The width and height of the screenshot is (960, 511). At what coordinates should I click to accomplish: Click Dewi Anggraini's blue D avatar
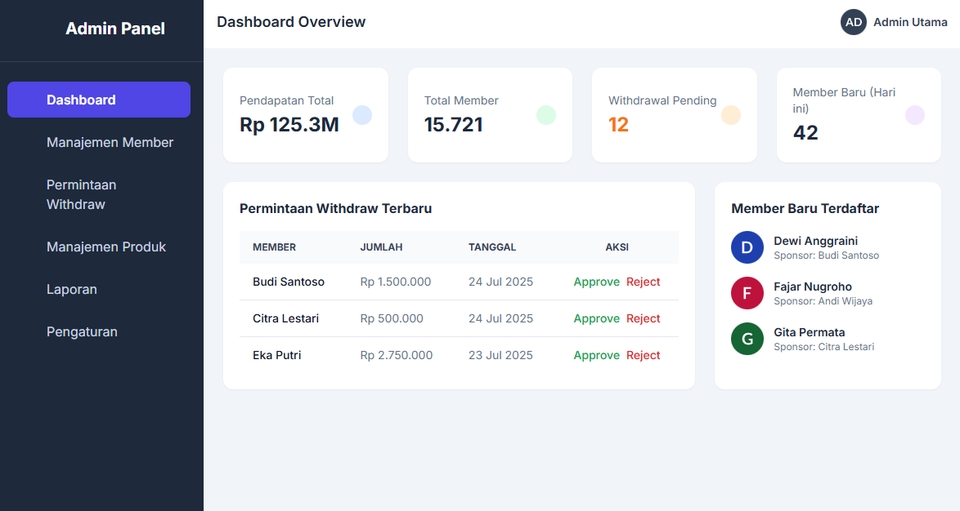(x=747, y=248)
